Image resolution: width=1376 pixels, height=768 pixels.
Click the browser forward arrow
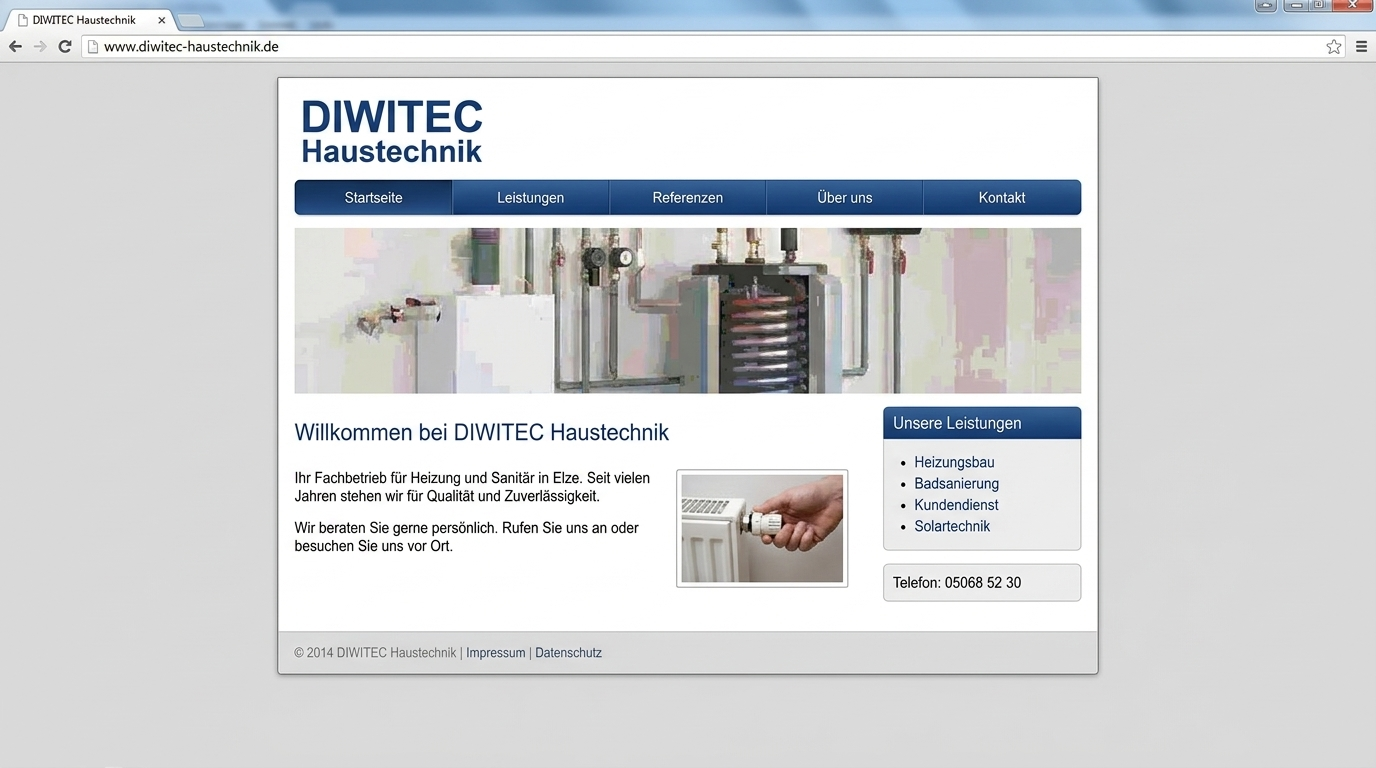point(40,47)
